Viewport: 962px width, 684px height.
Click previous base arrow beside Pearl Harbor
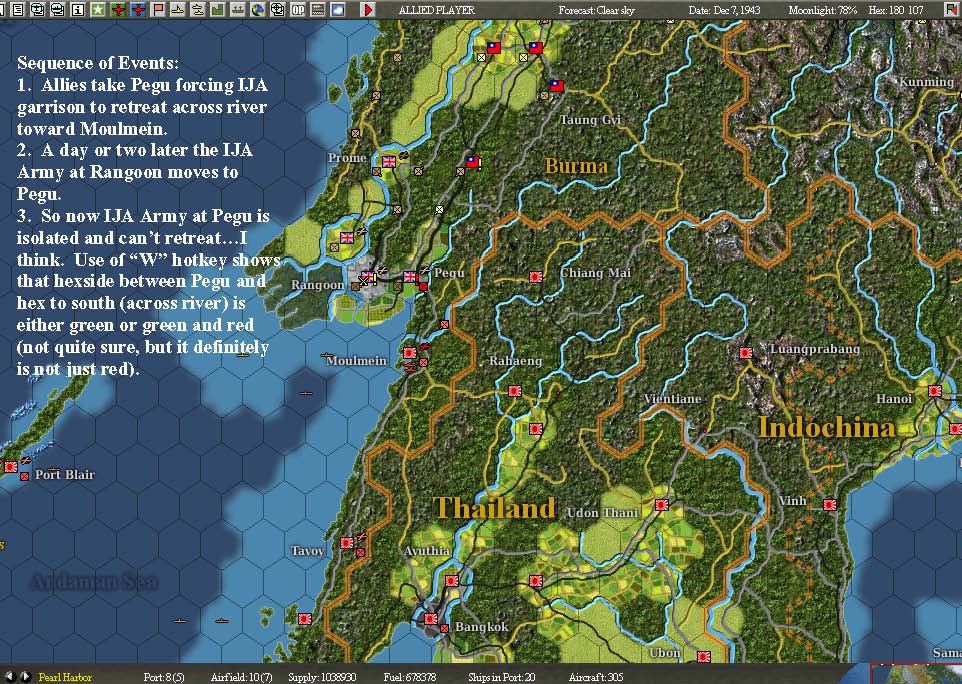click(10, 677)
